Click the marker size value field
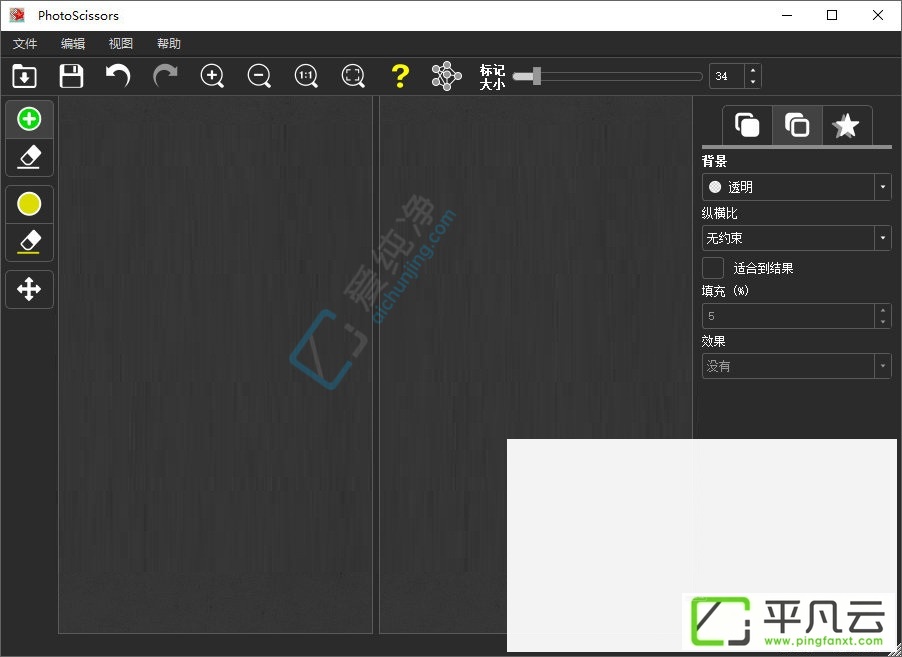 727,76
